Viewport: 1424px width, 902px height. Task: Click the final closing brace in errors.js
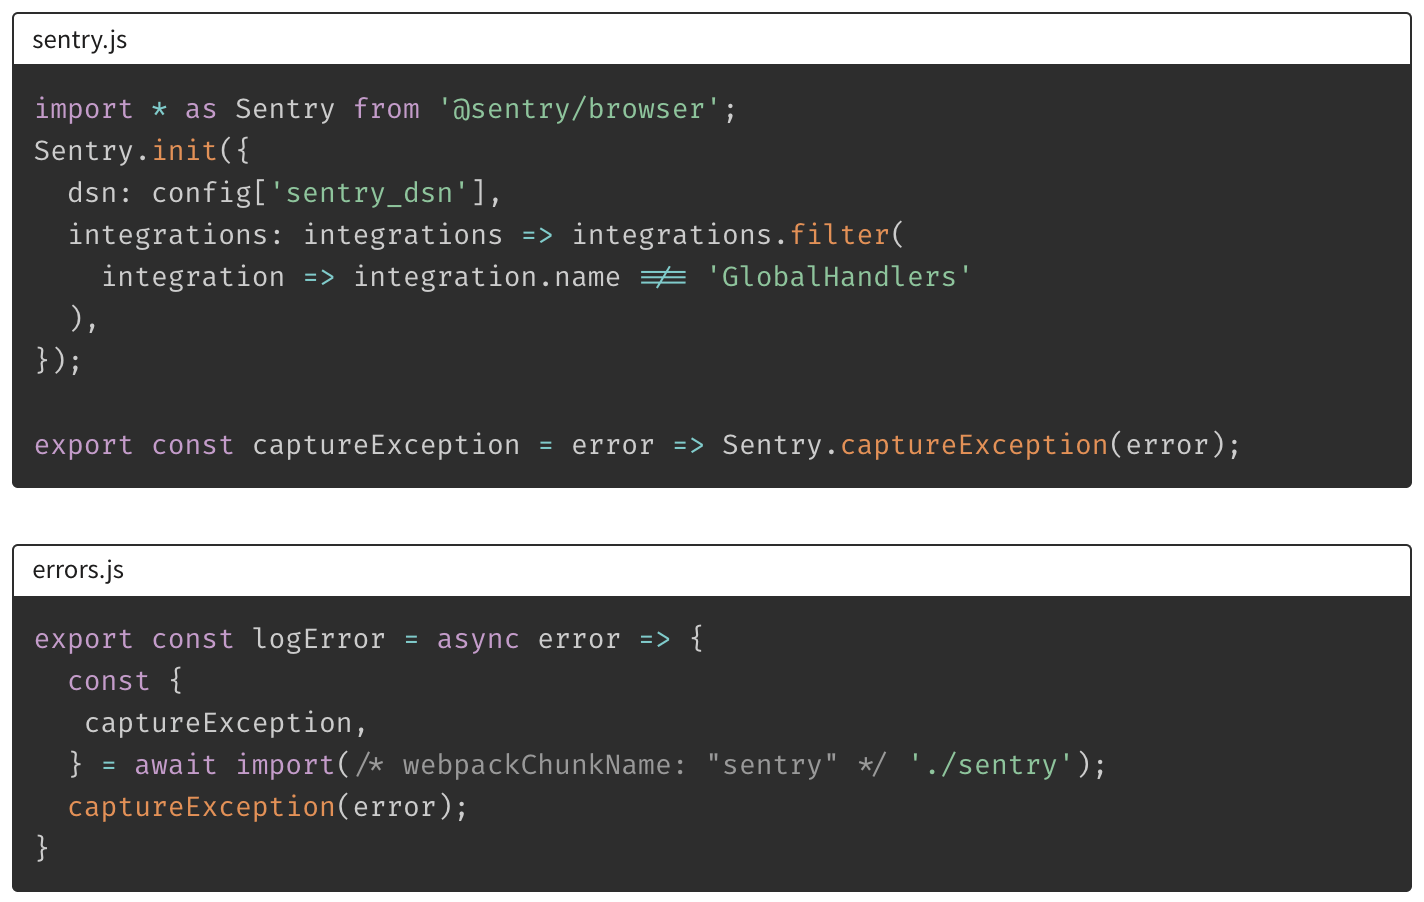42,848
